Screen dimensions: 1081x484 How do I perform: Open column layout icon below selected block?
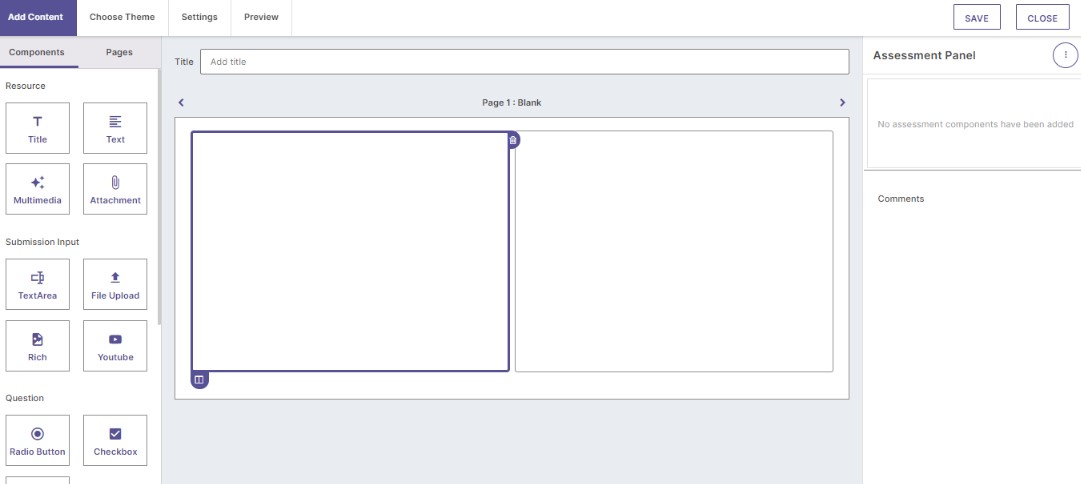click(199, 379)
